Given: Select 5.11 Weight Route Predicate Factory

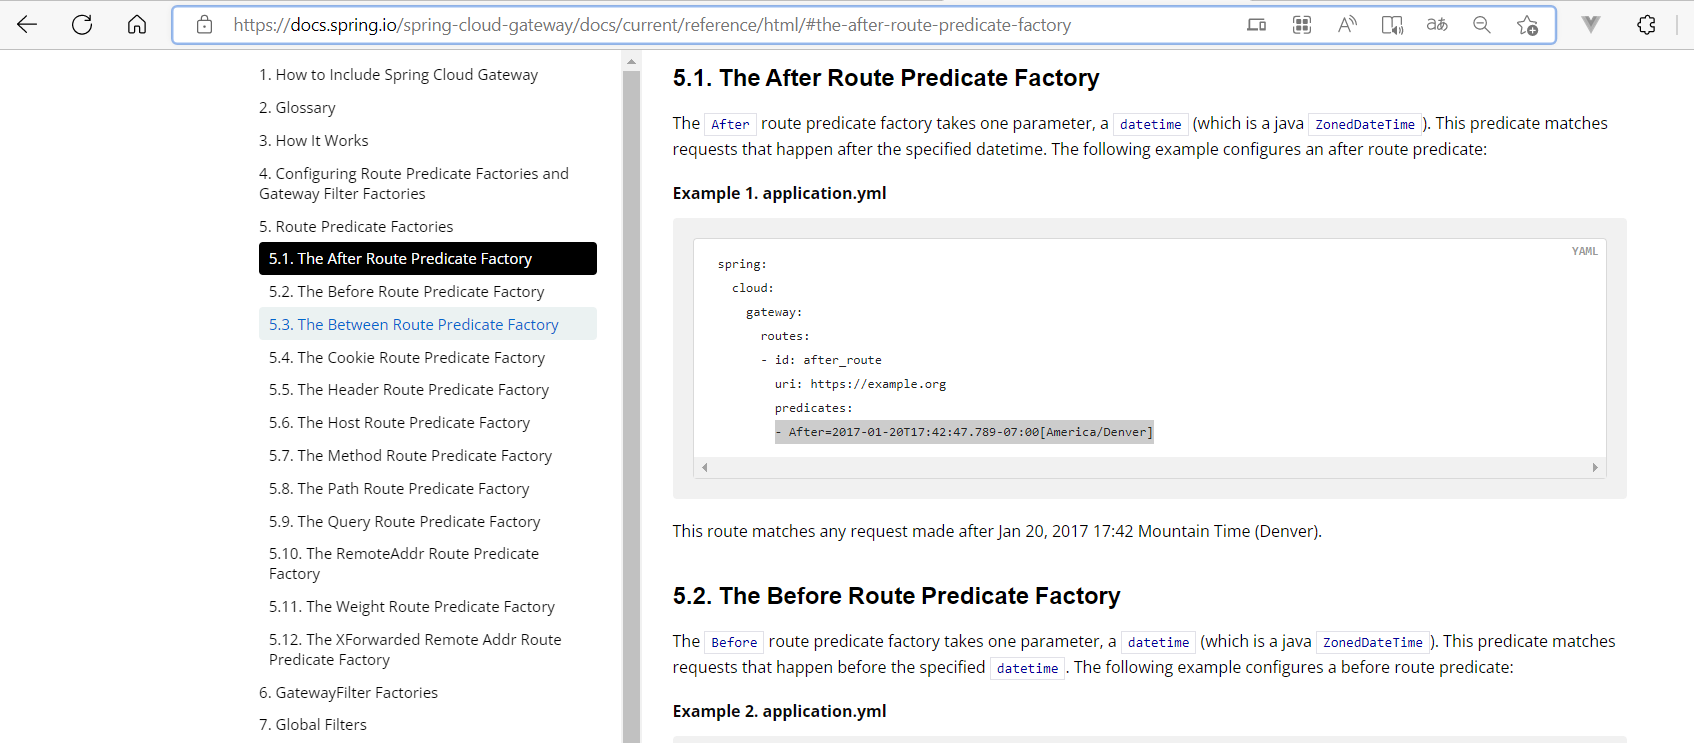Looking at the screenshot, I should click(411, 606).
